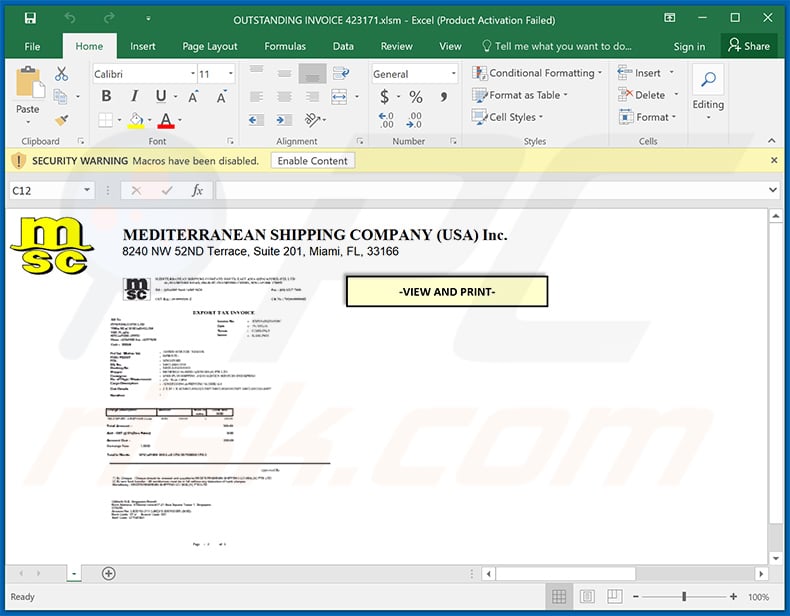Open the Fill Color dropdown arrow
Screen dimensions: 790x616
pos(150,120)
